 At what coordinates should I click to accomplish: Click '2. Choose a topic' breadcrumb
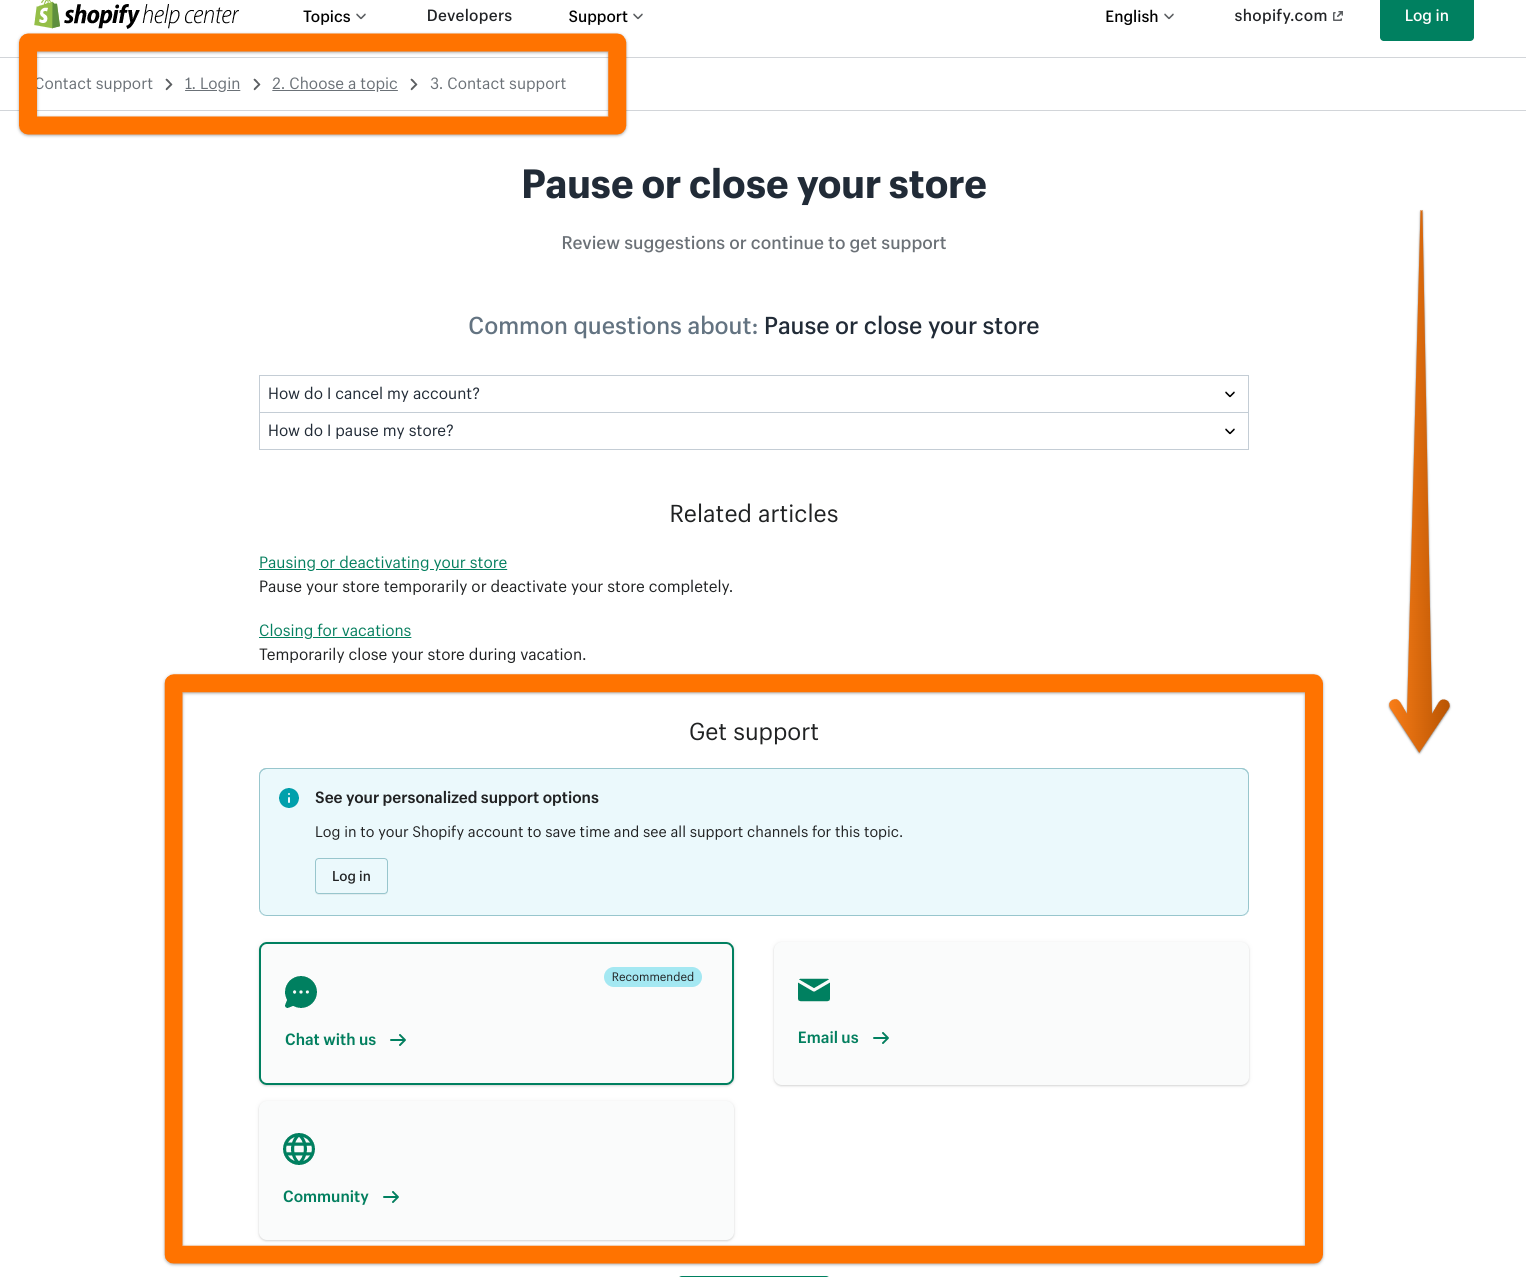coord(335,84)
